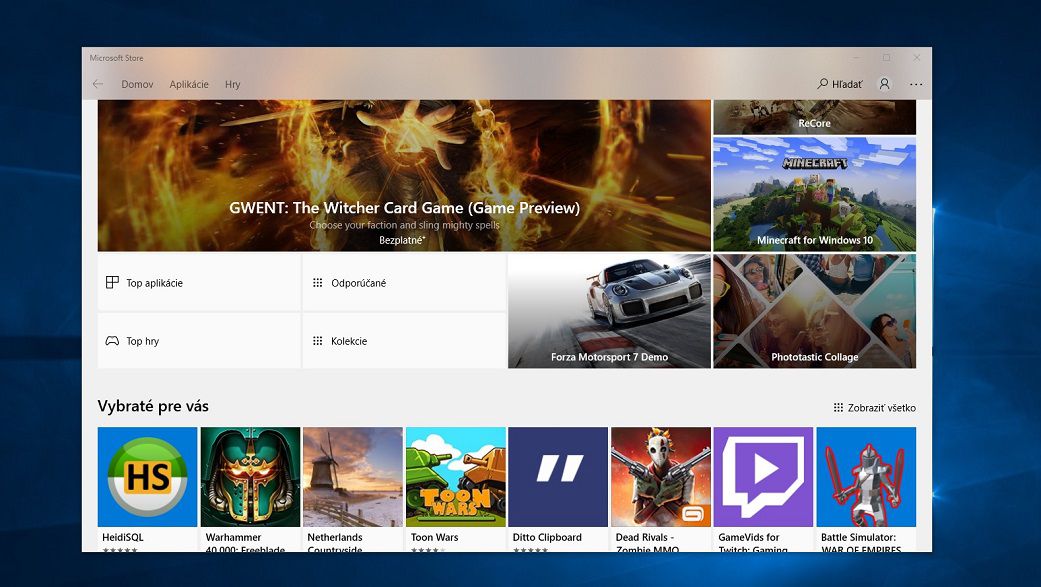Open Forza Motorsport 7 Demo tile

(x=609, y=311)
